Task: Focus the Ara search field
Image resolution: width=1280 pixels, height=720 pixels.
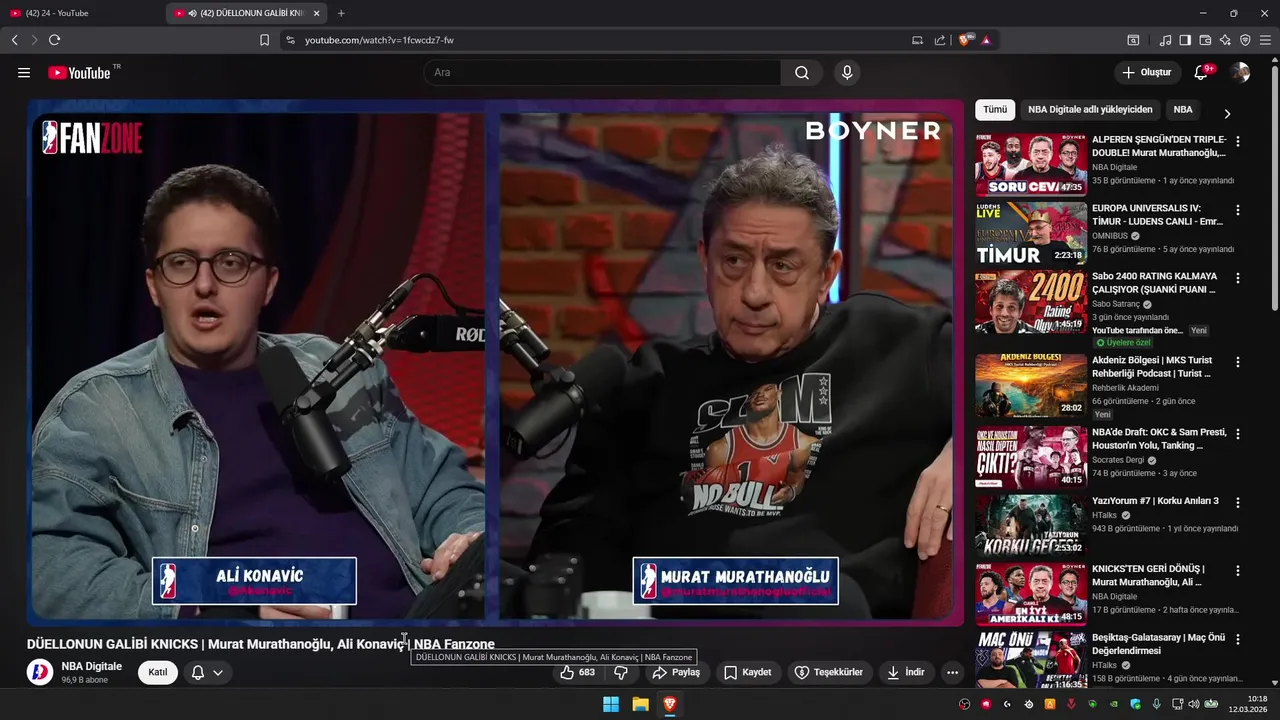Action: (x=602, y=73)
